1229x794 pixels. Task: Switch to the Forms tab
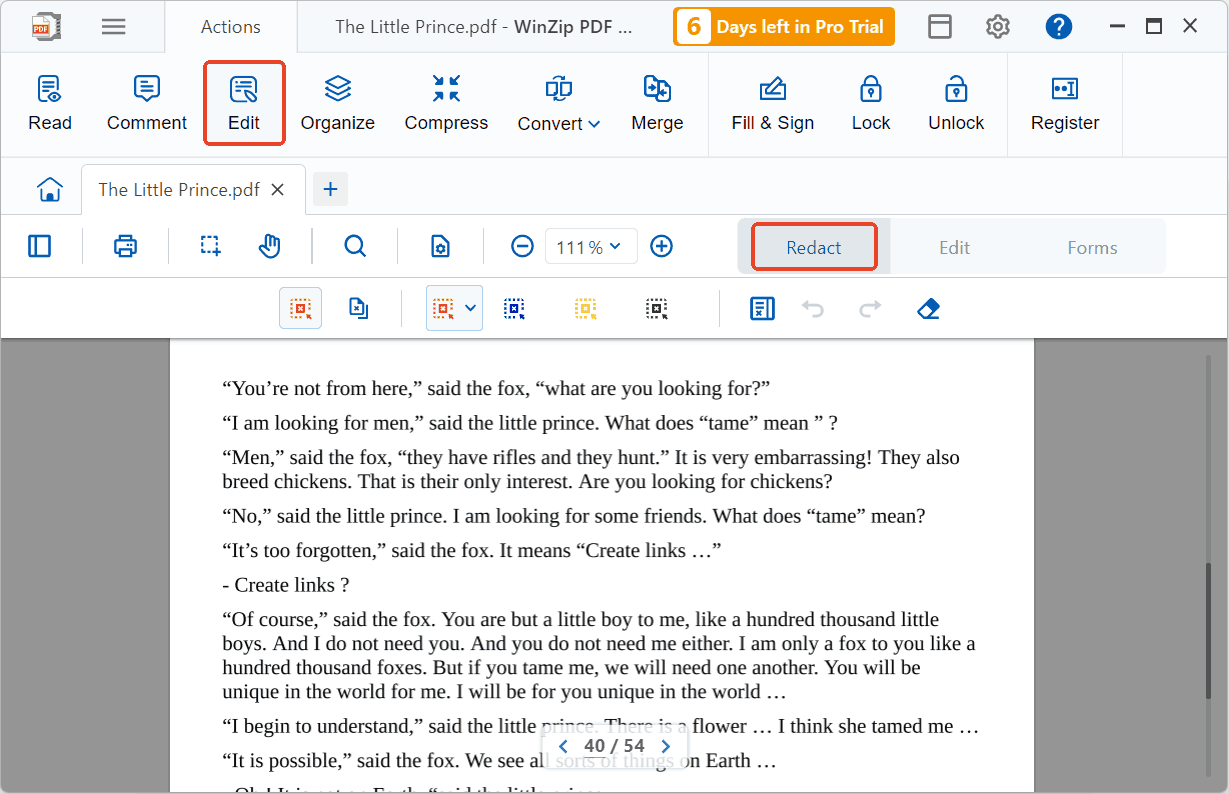click(x=1092, y=246)
